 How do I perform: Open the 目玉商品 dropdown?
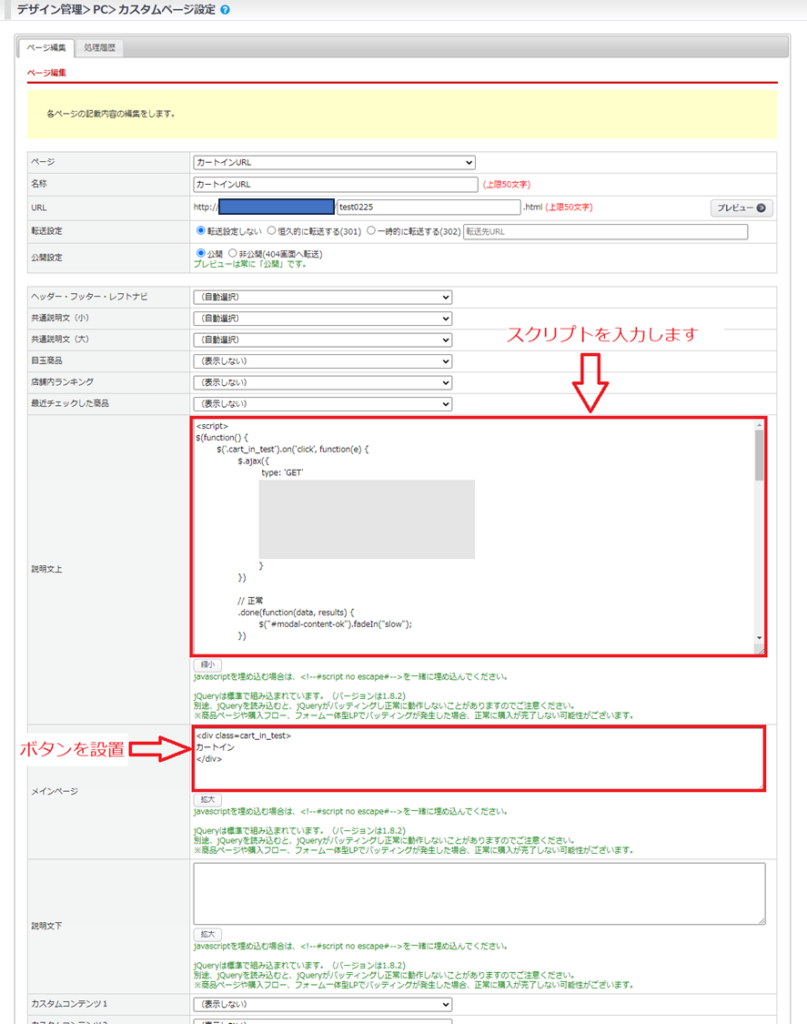click(323, 361)
